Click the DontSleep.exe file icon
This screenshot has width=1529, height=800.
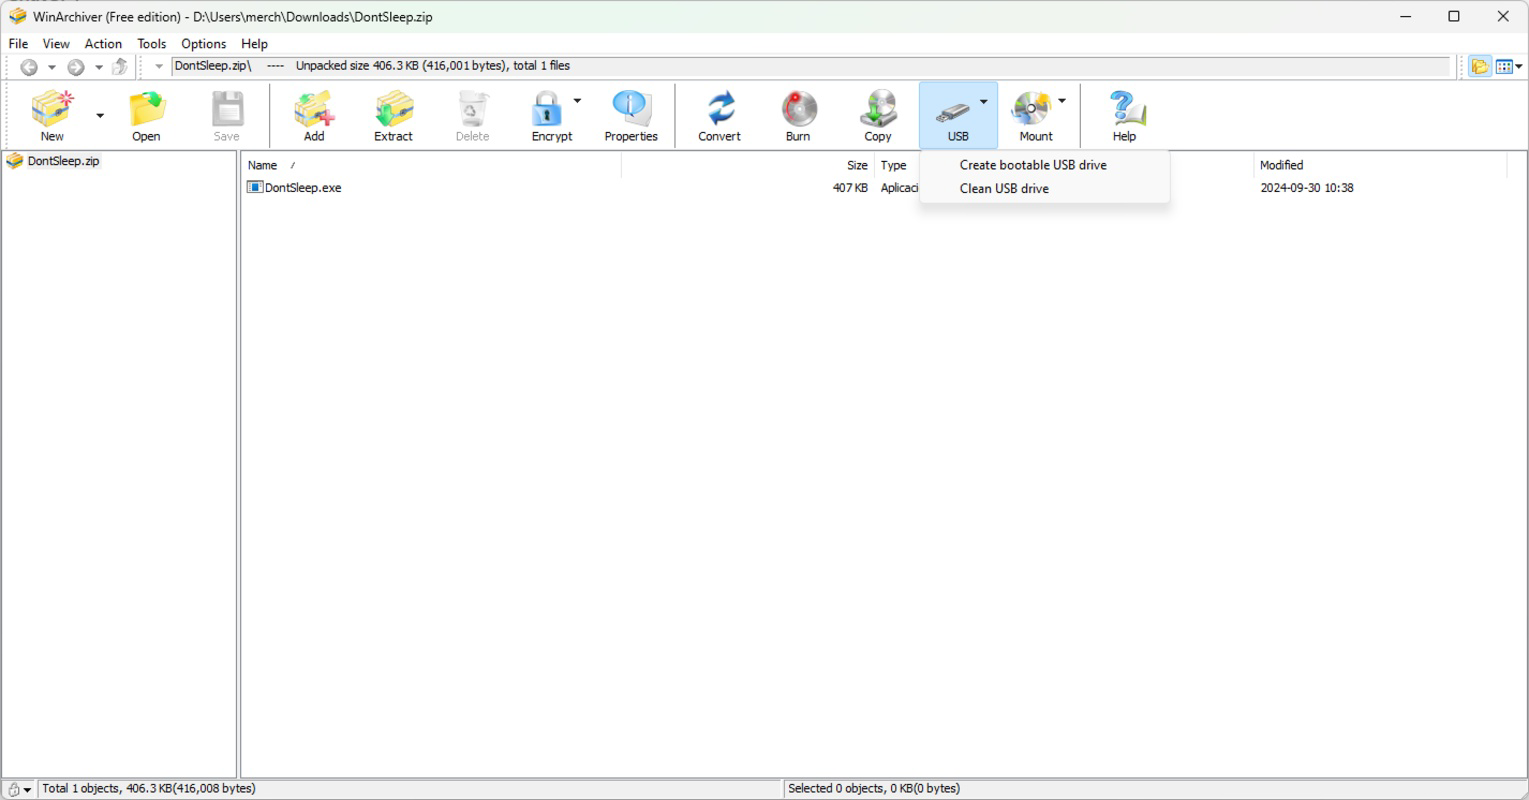pos(255,187)
